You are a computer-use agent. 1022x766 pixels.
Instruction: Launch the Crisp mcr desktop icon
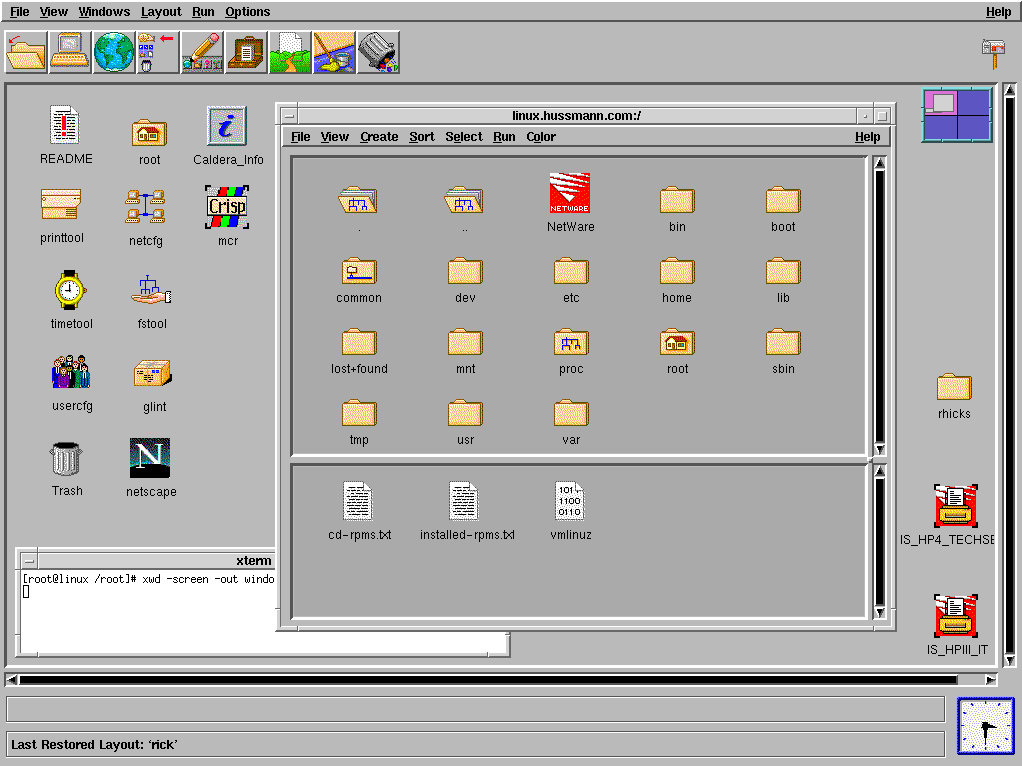(x=227, y=206)
